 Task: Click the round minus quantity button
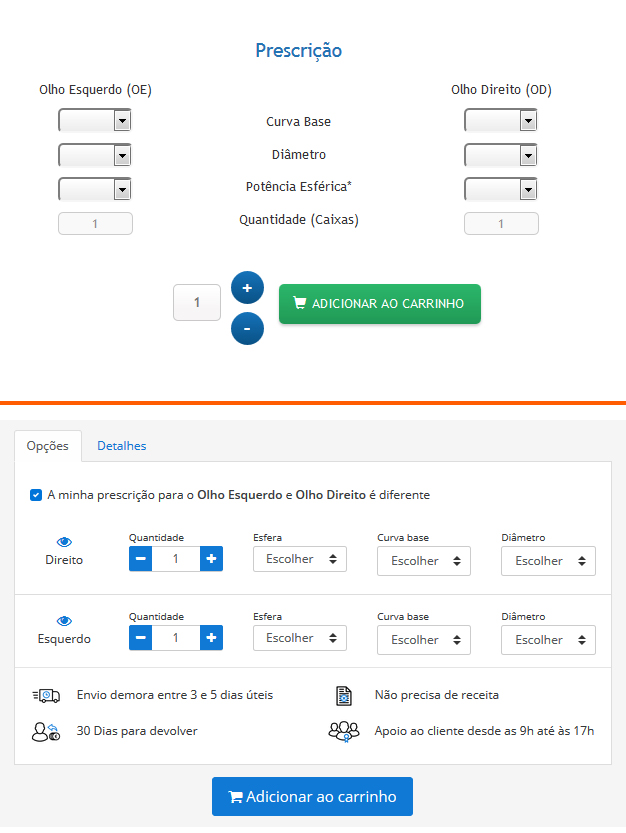pyautogui.click(x=247, y=328)
